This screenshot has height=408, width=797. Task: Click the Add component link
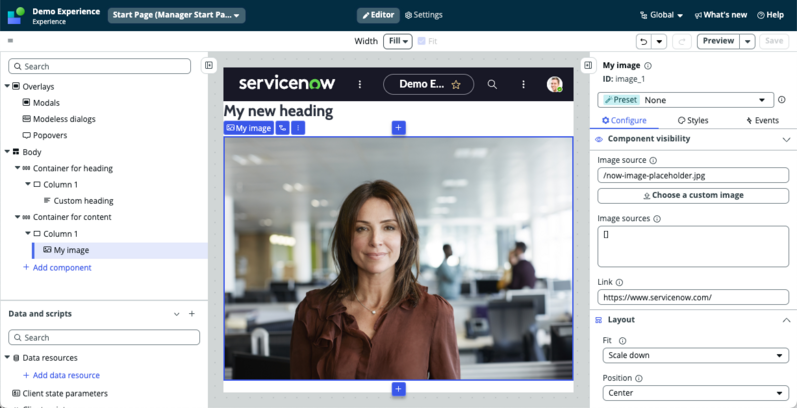tap(57, 267)
